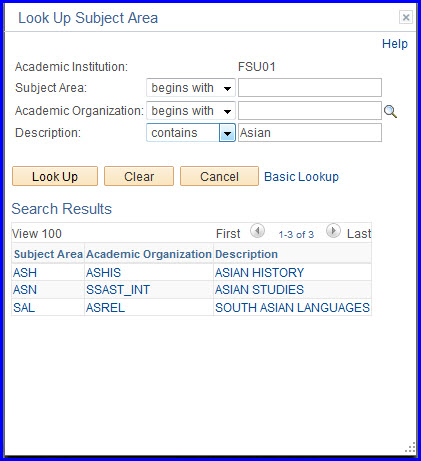
Task: Select subject area ASN
Action: [x=25, y=290]
